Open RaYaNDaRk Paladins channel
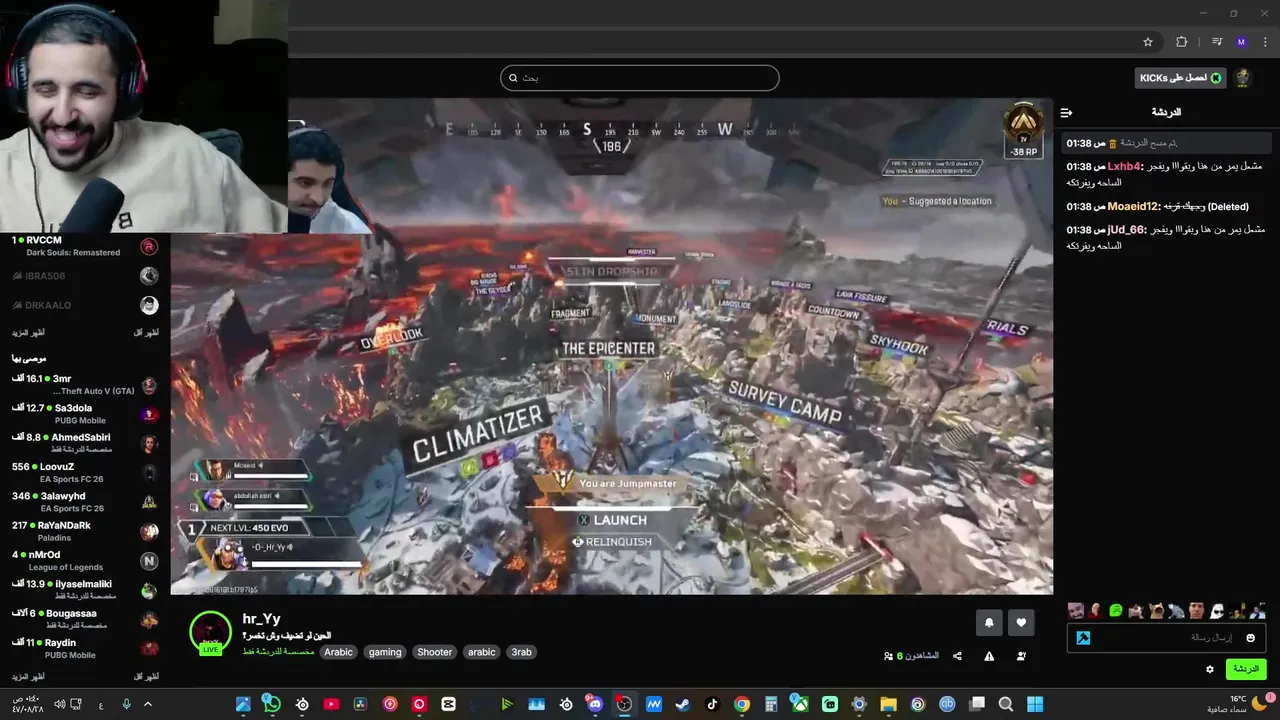Screen dimensions: 1280x720 point(85,531)
